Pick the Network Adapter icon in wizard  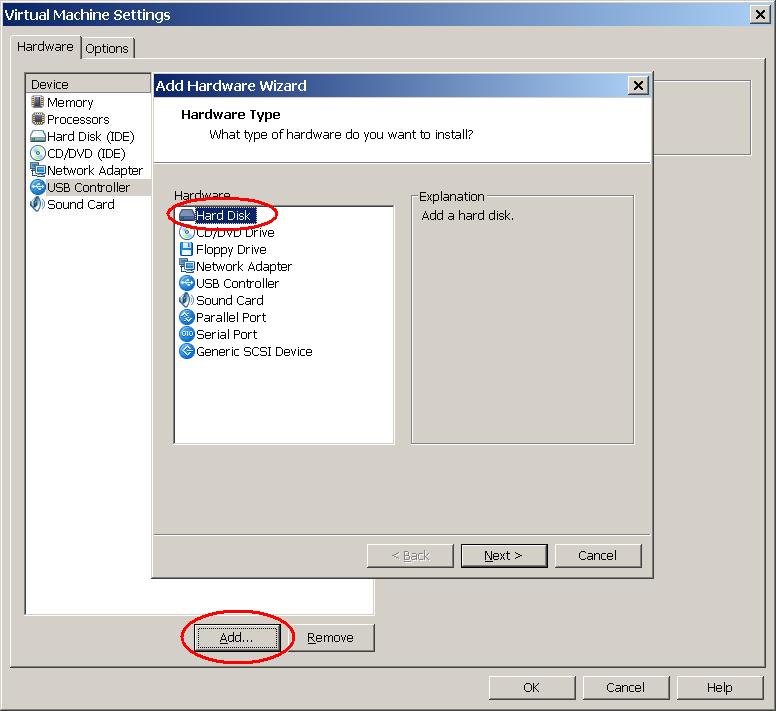(187, 267)
